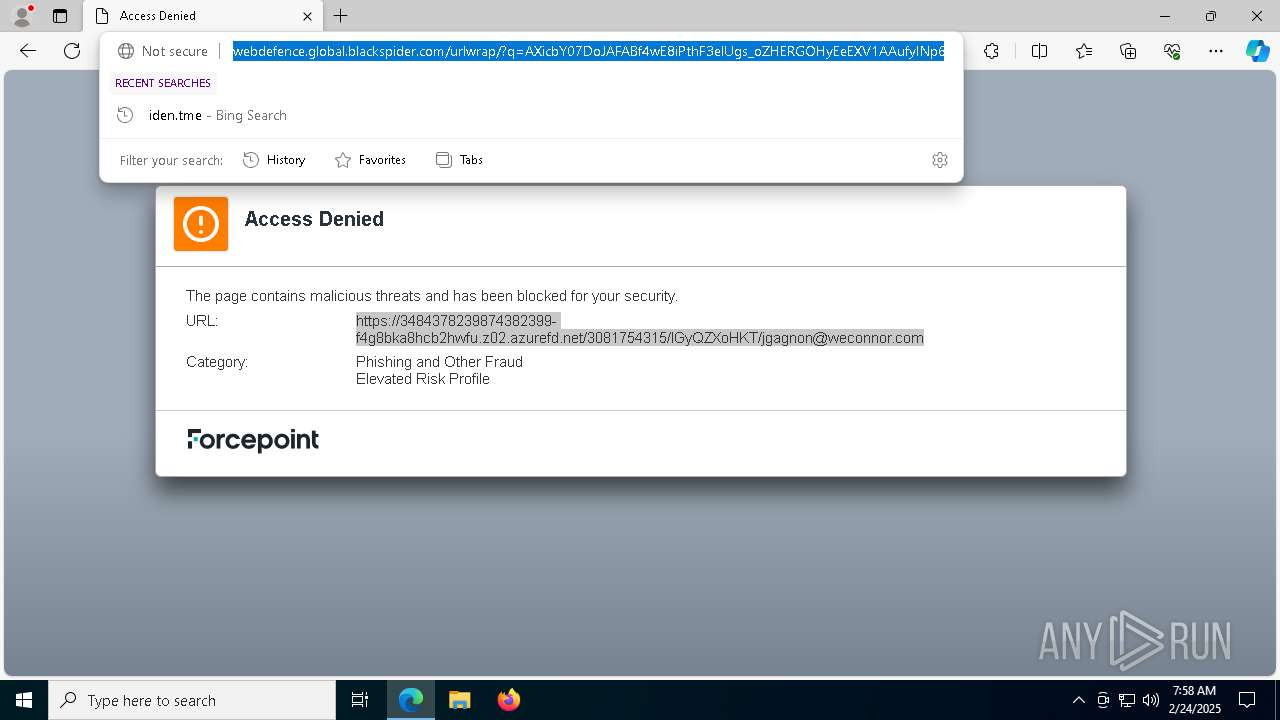This screenshot has height=720, width=1280.
Task: Click the Forcepoint logo
Action: coord(253,440)
